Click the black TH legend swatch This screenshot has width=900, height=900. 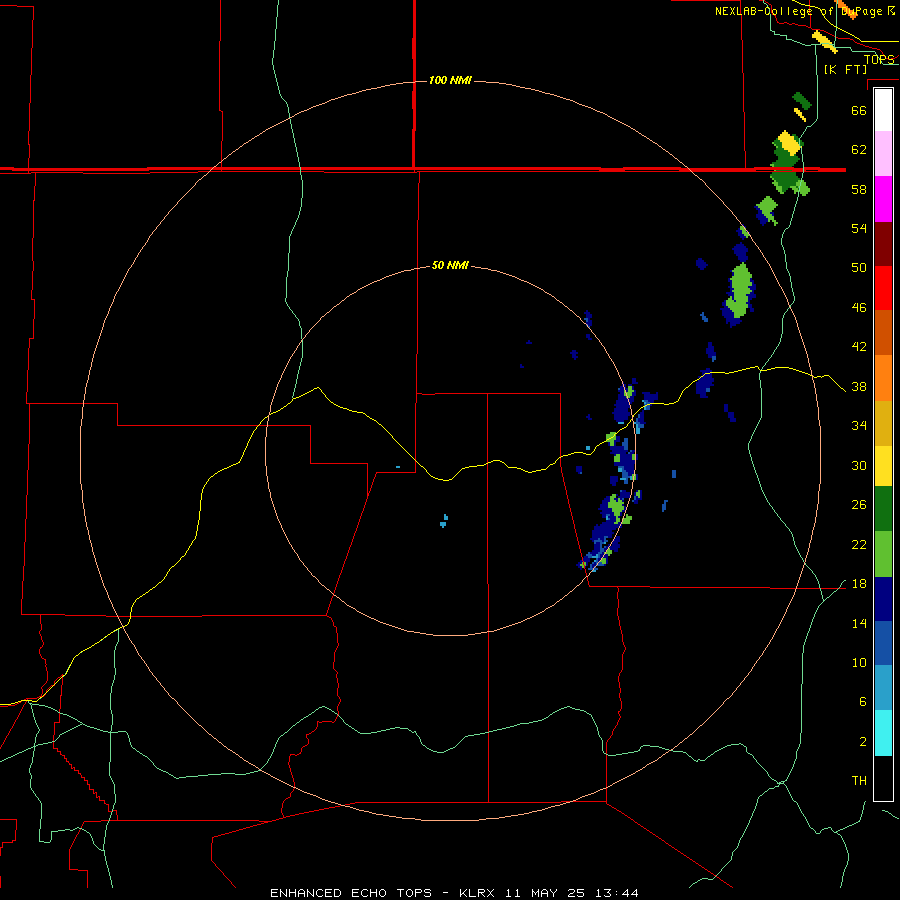pyautogui.click(x=883, y=777)
